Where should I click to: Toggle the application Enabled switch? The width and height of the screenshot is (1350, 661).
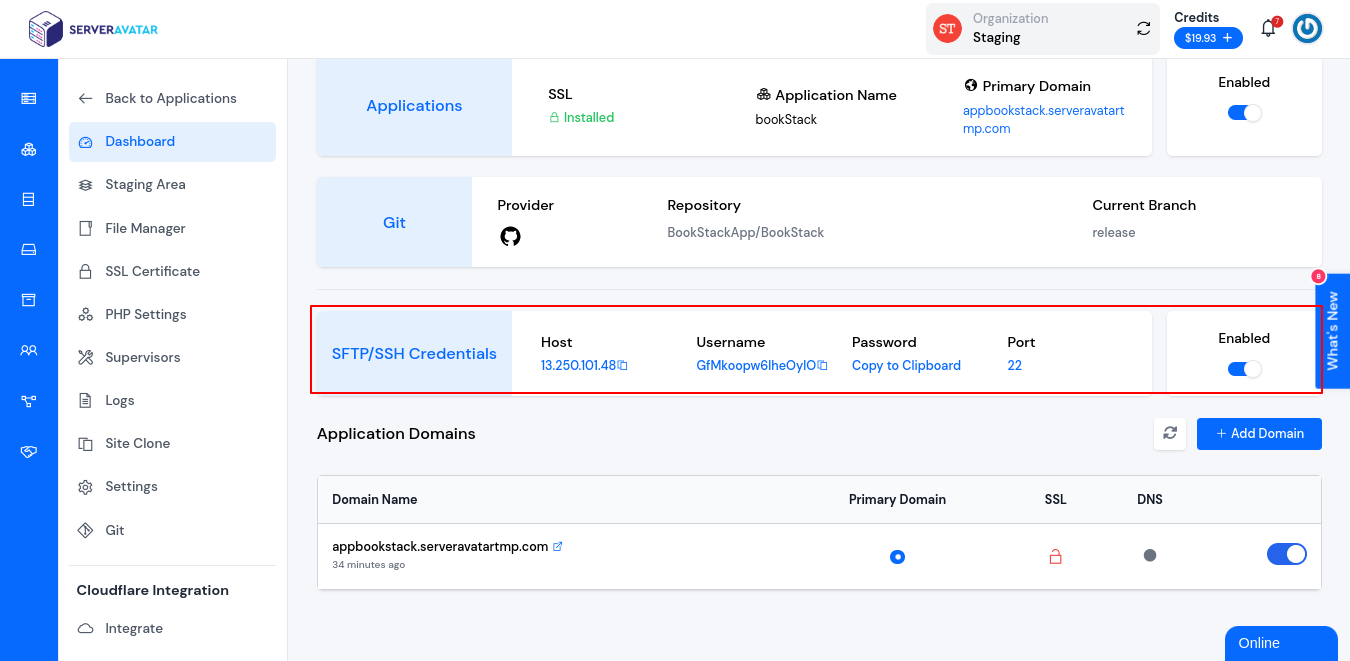point(1245,113)
